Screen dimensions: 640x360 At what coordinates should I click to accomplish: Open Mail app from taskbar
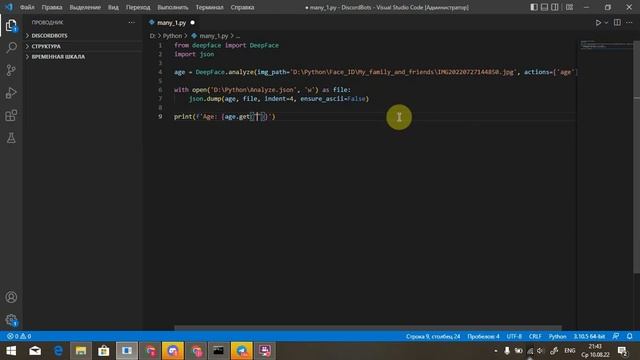[x=35, y=351]
